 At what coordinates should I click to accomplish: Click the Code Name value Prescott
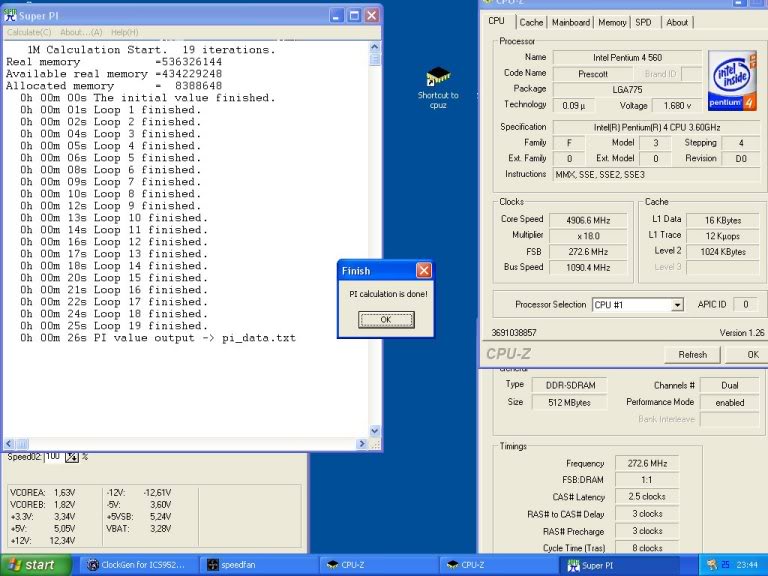(x=593, y=74)
